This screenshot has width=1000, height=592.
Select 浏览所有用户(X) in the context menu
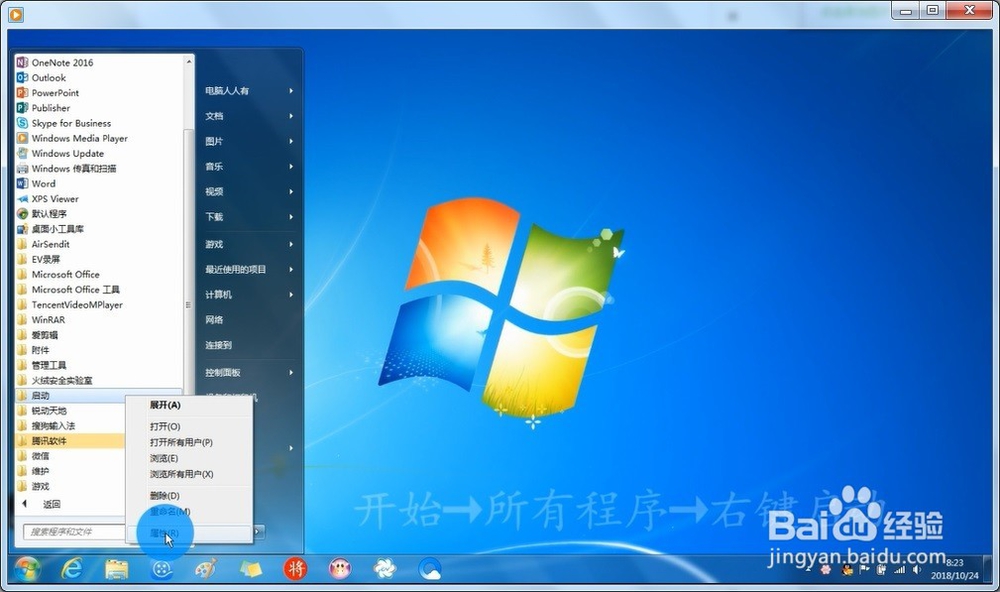[189, 475]
